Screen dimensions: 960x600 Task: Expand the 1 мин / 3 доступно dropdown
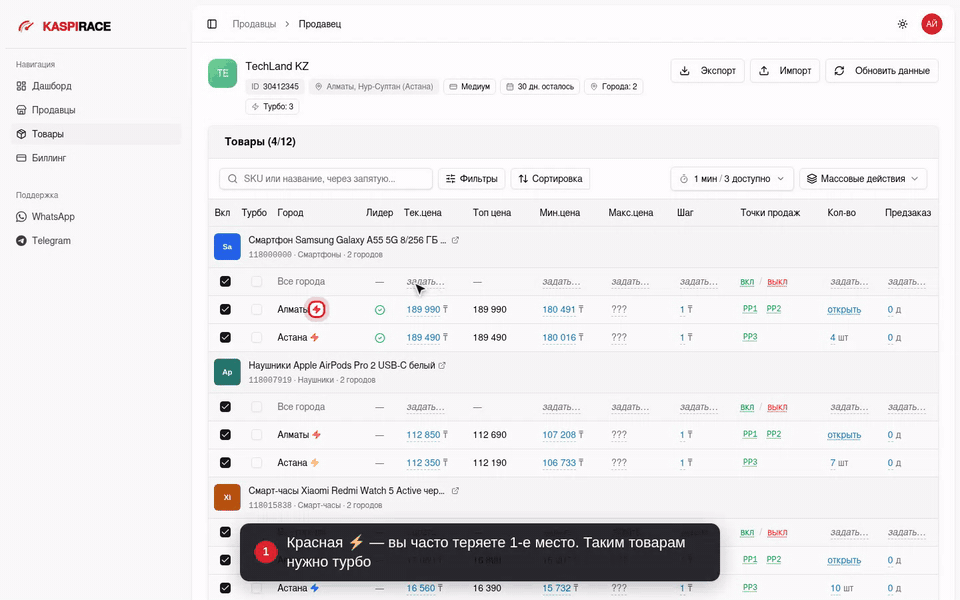point(732,179)
